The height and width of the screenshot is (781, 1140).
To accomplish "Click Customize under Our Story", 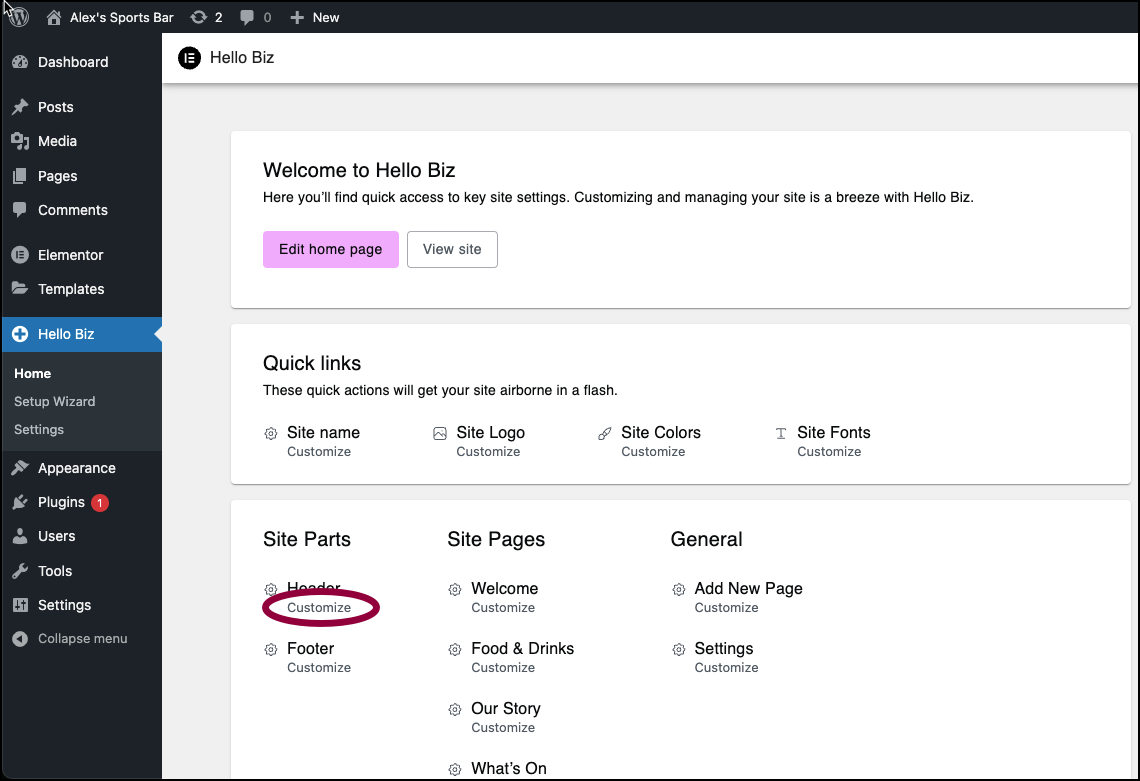I will [503, 728].
